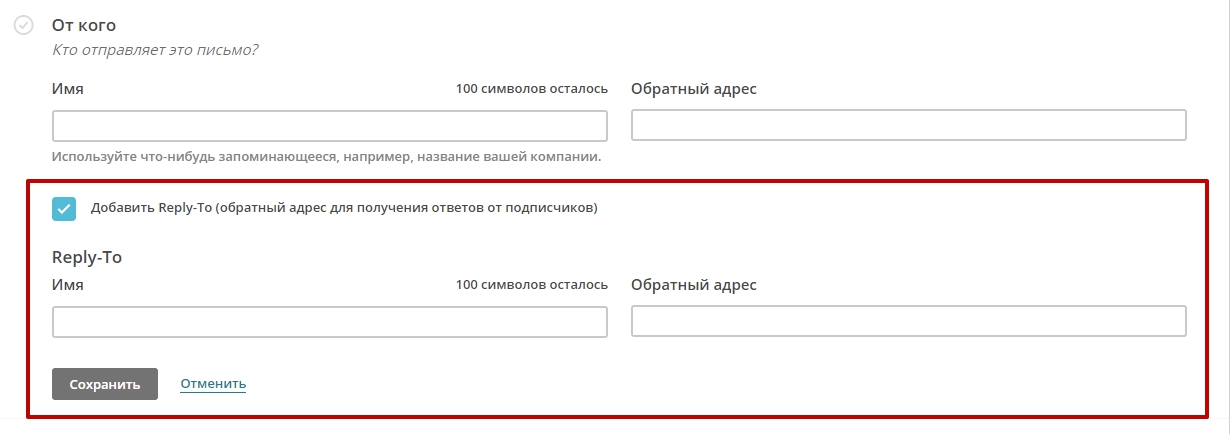Click the subtitle Кто отправляет это письмо?

[154, 49]
